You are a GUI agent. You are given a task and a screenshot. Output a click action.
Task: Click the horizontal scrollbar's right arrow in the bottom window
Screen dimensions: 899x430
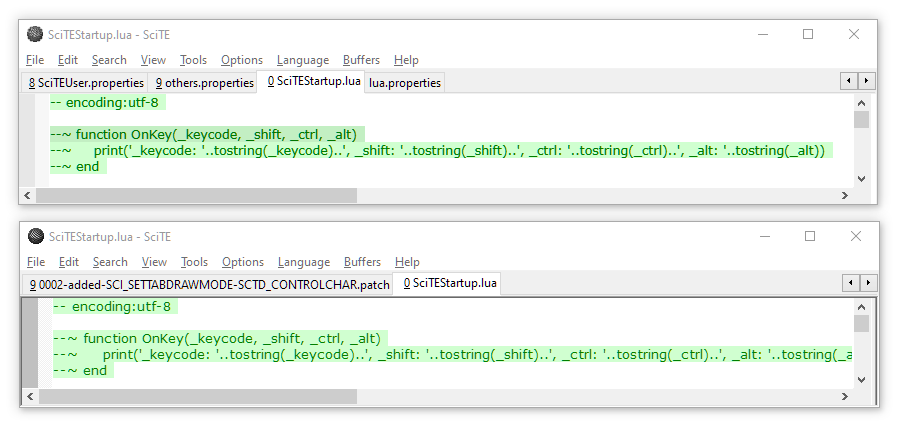click(845, 397)
